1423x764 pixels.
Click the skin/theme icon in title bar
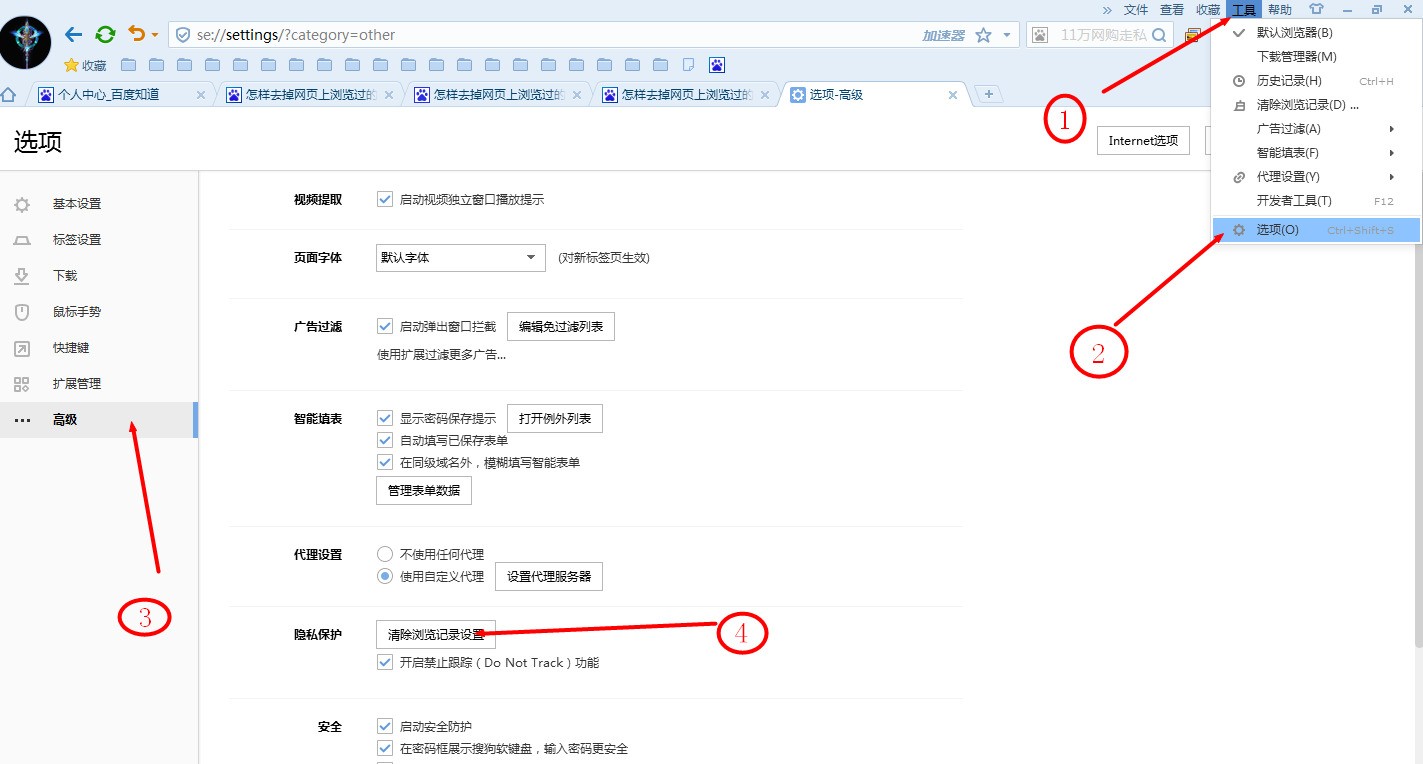point(1316,9)
